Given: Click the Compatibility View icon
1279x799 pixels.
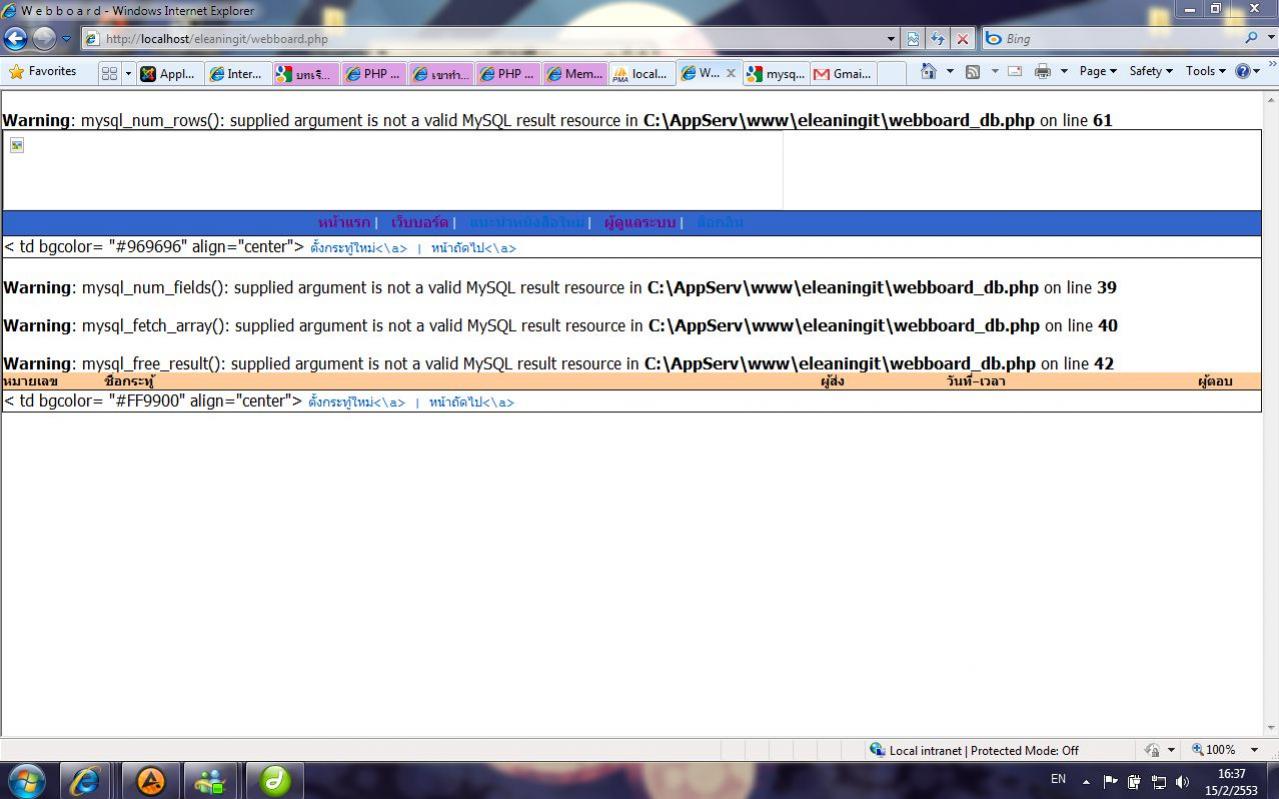Looking at the screenshot, I should (913, 39).
